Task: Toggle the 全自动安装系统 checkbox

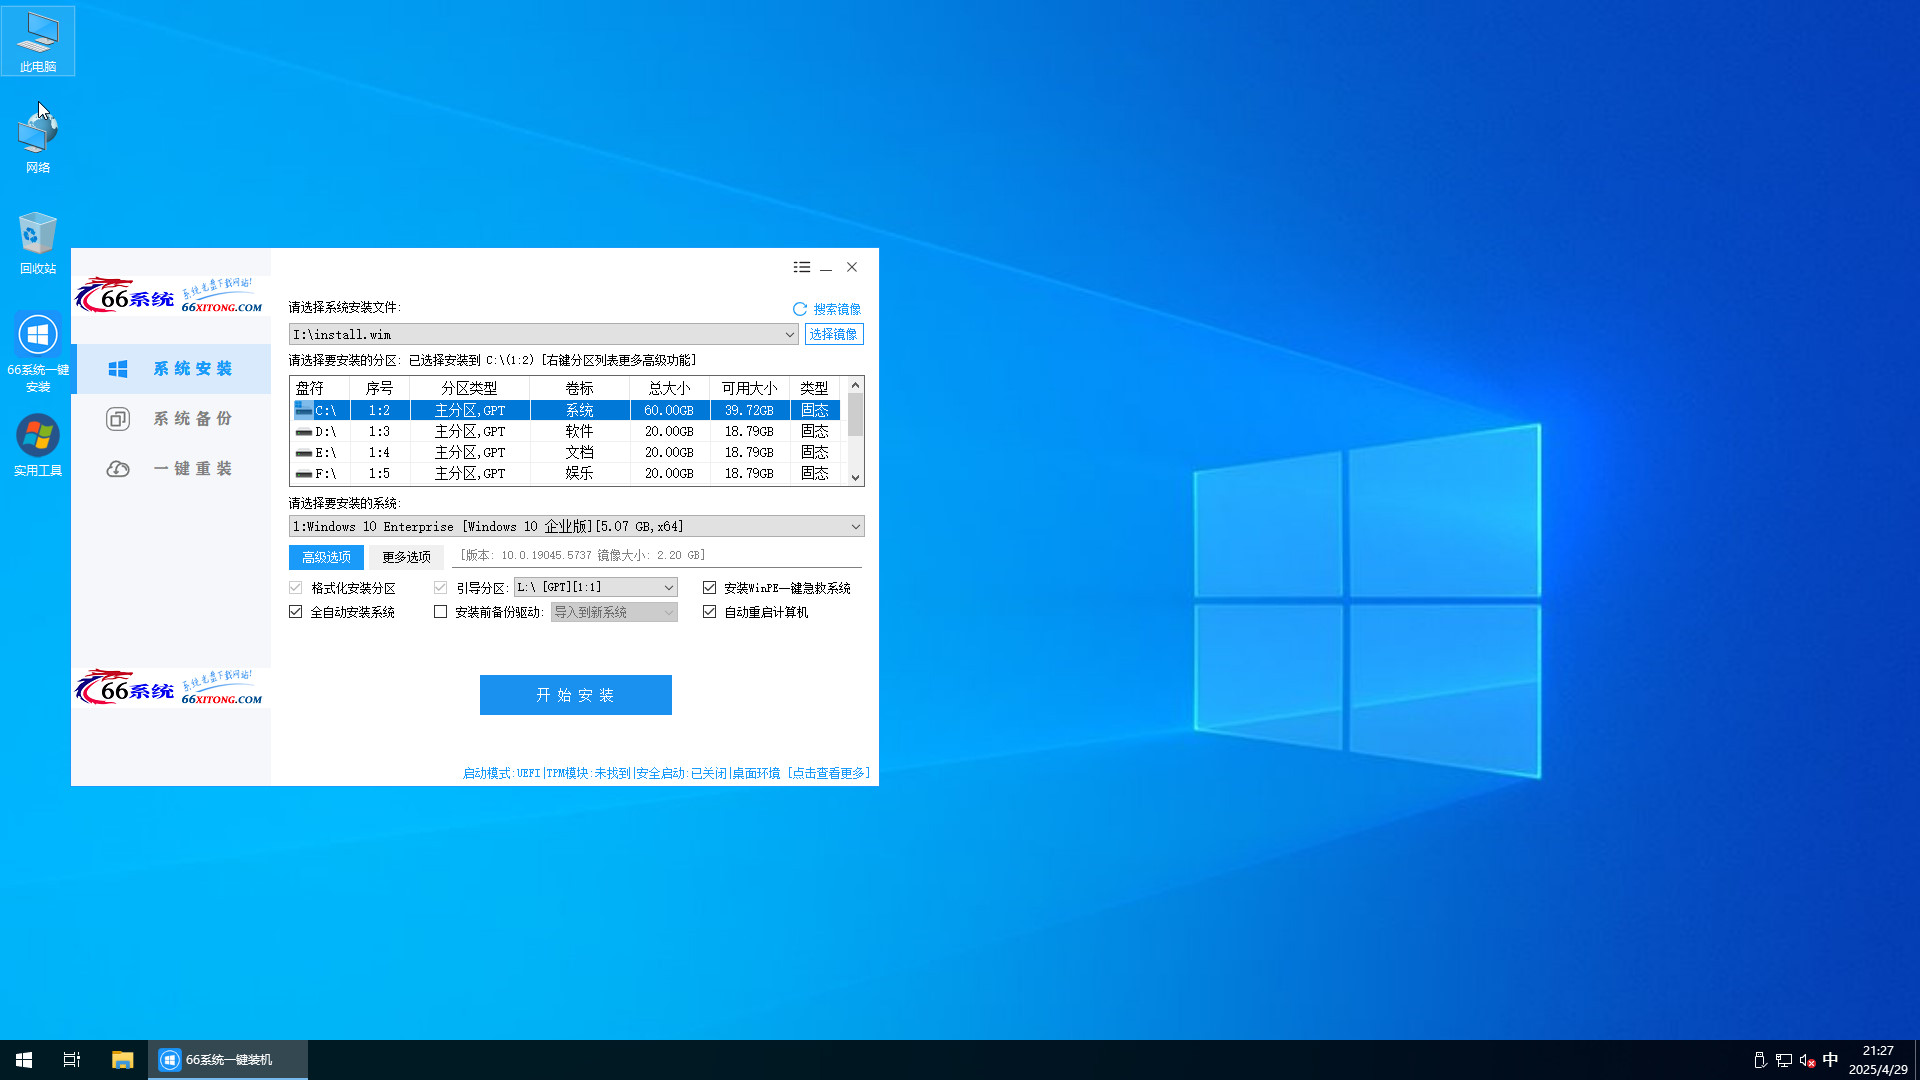Action: click(x=296, y=612)
